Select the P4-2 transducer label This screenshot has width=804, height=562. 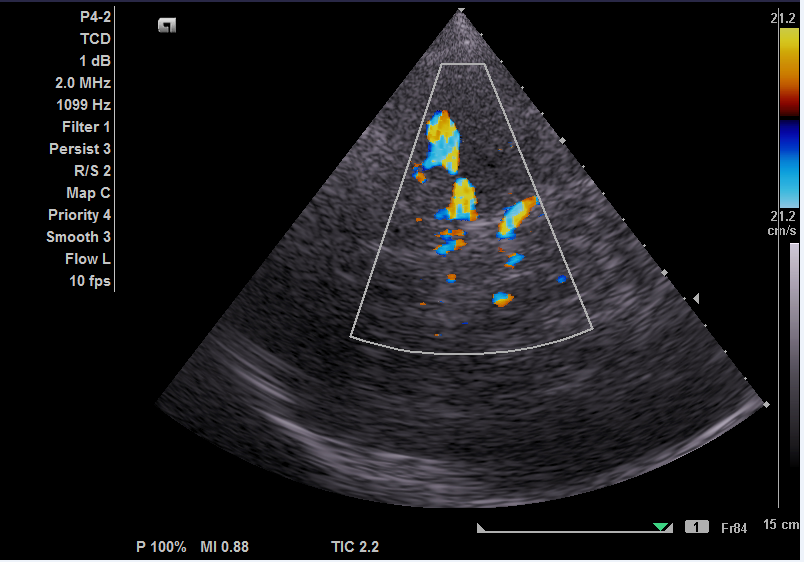tap(95, 17)
